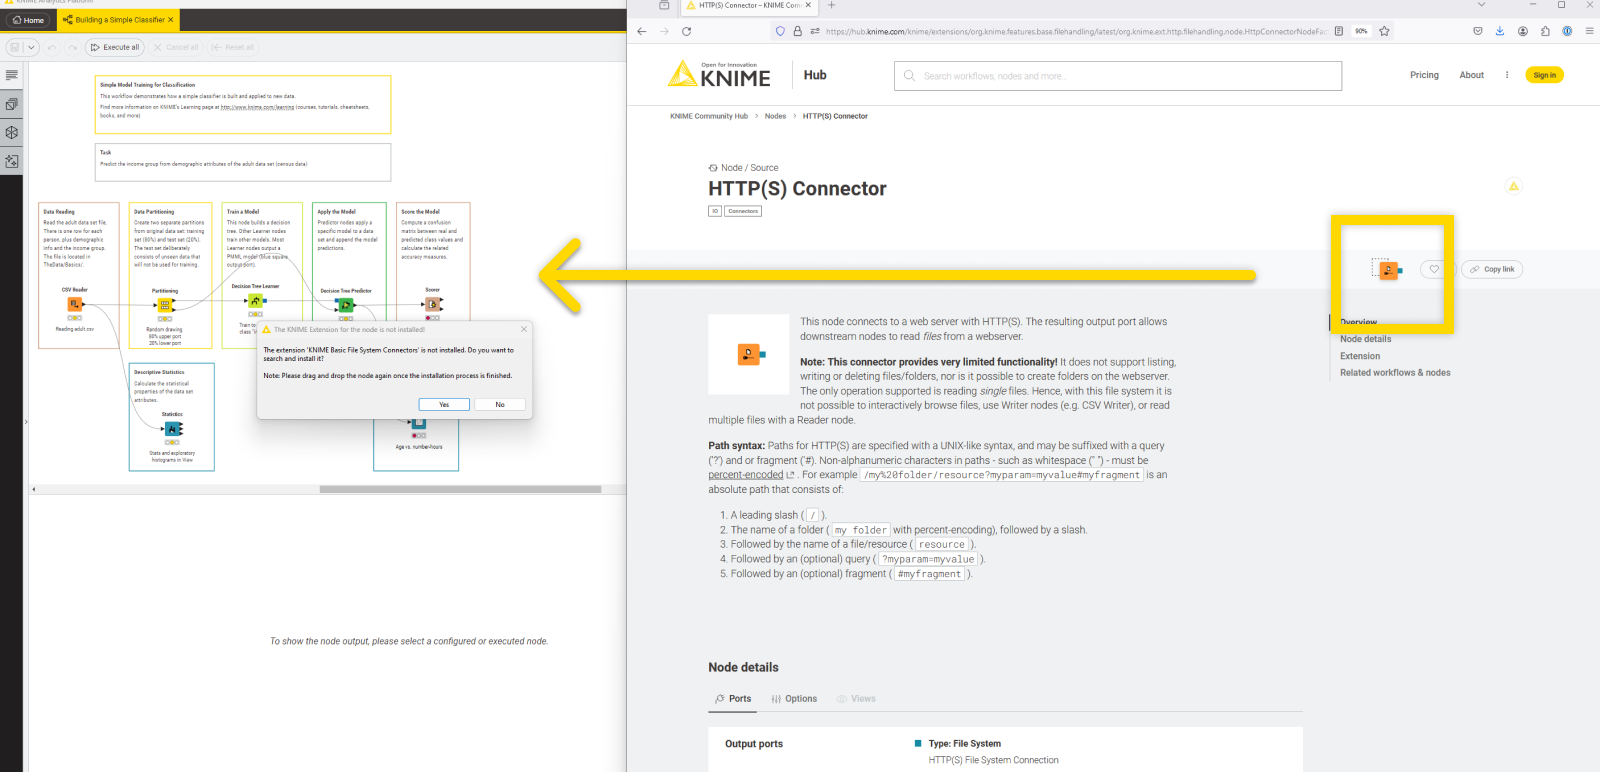Click the CSV Reader node icon
This screenshot has width=1600, height=772.
[75, 304]
